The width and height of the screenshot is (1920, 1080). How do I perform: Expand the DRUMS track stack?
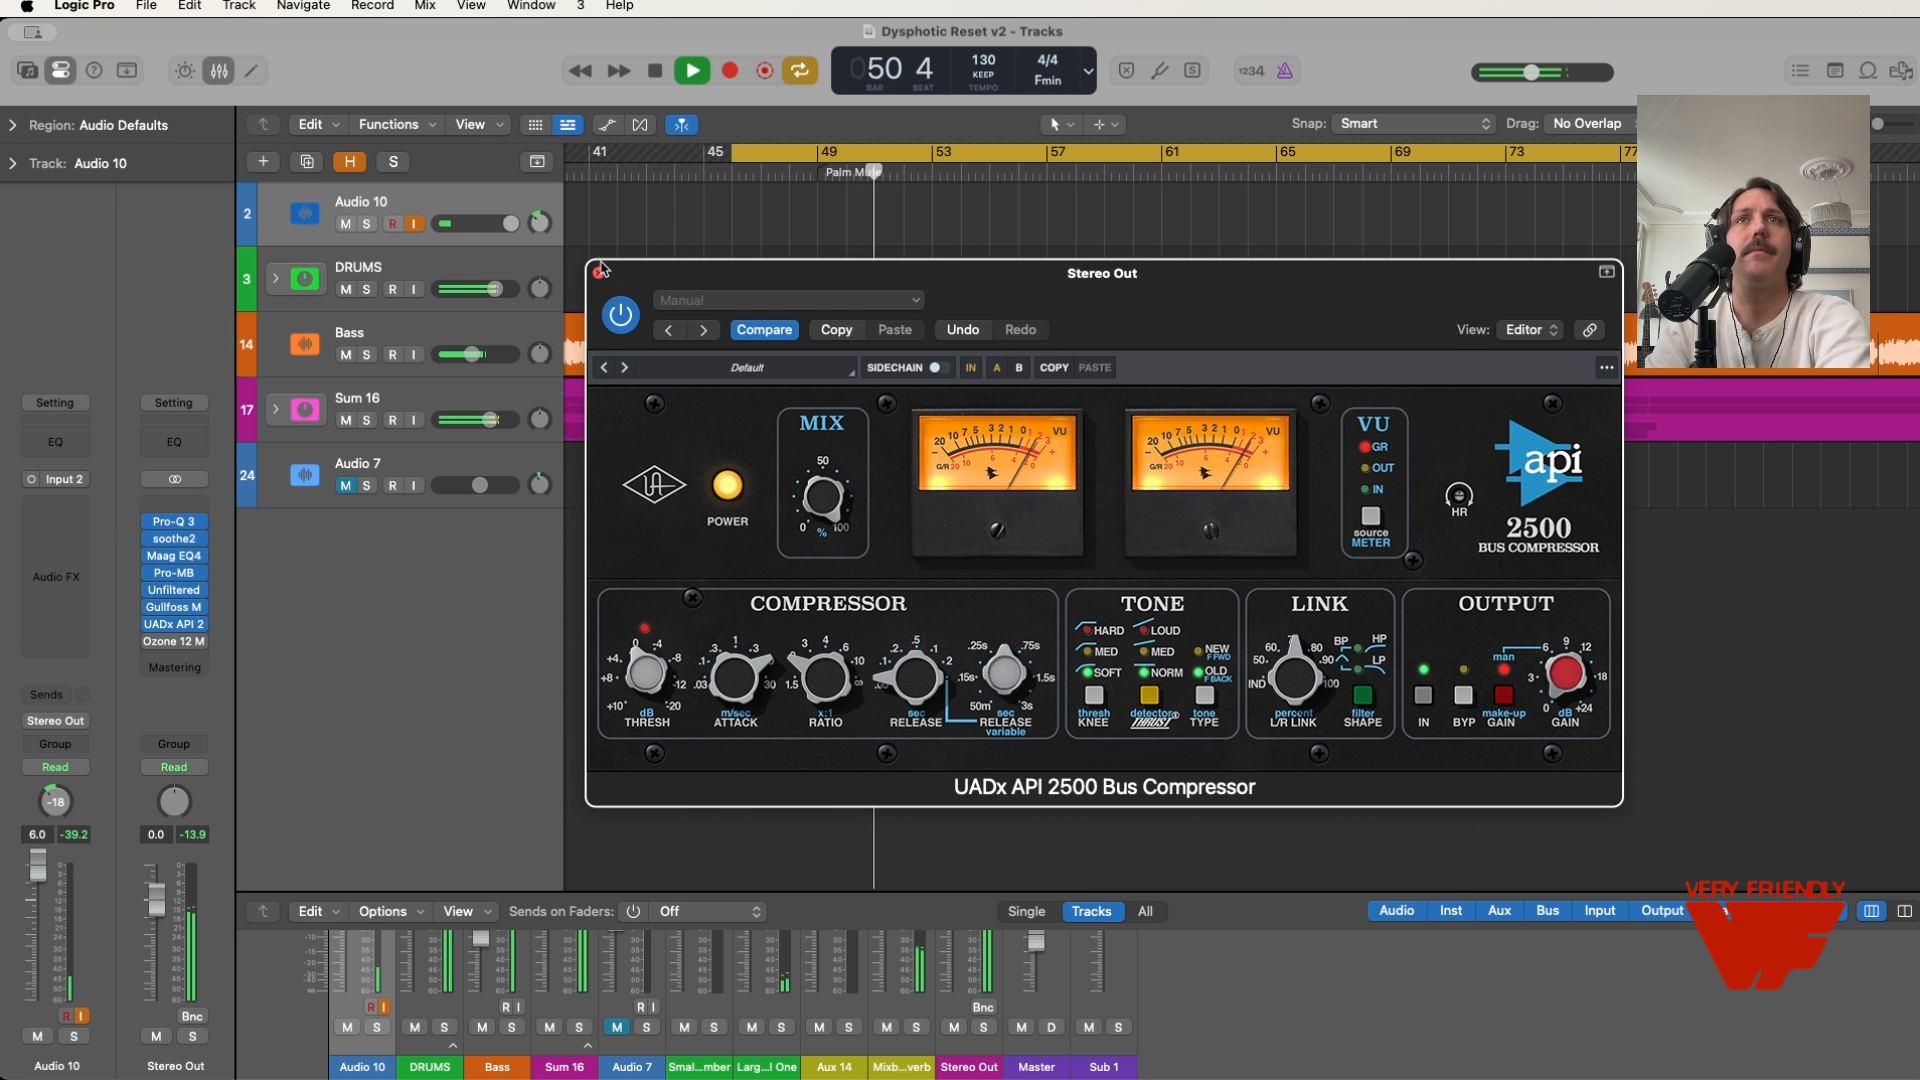(x=275, y=279)
